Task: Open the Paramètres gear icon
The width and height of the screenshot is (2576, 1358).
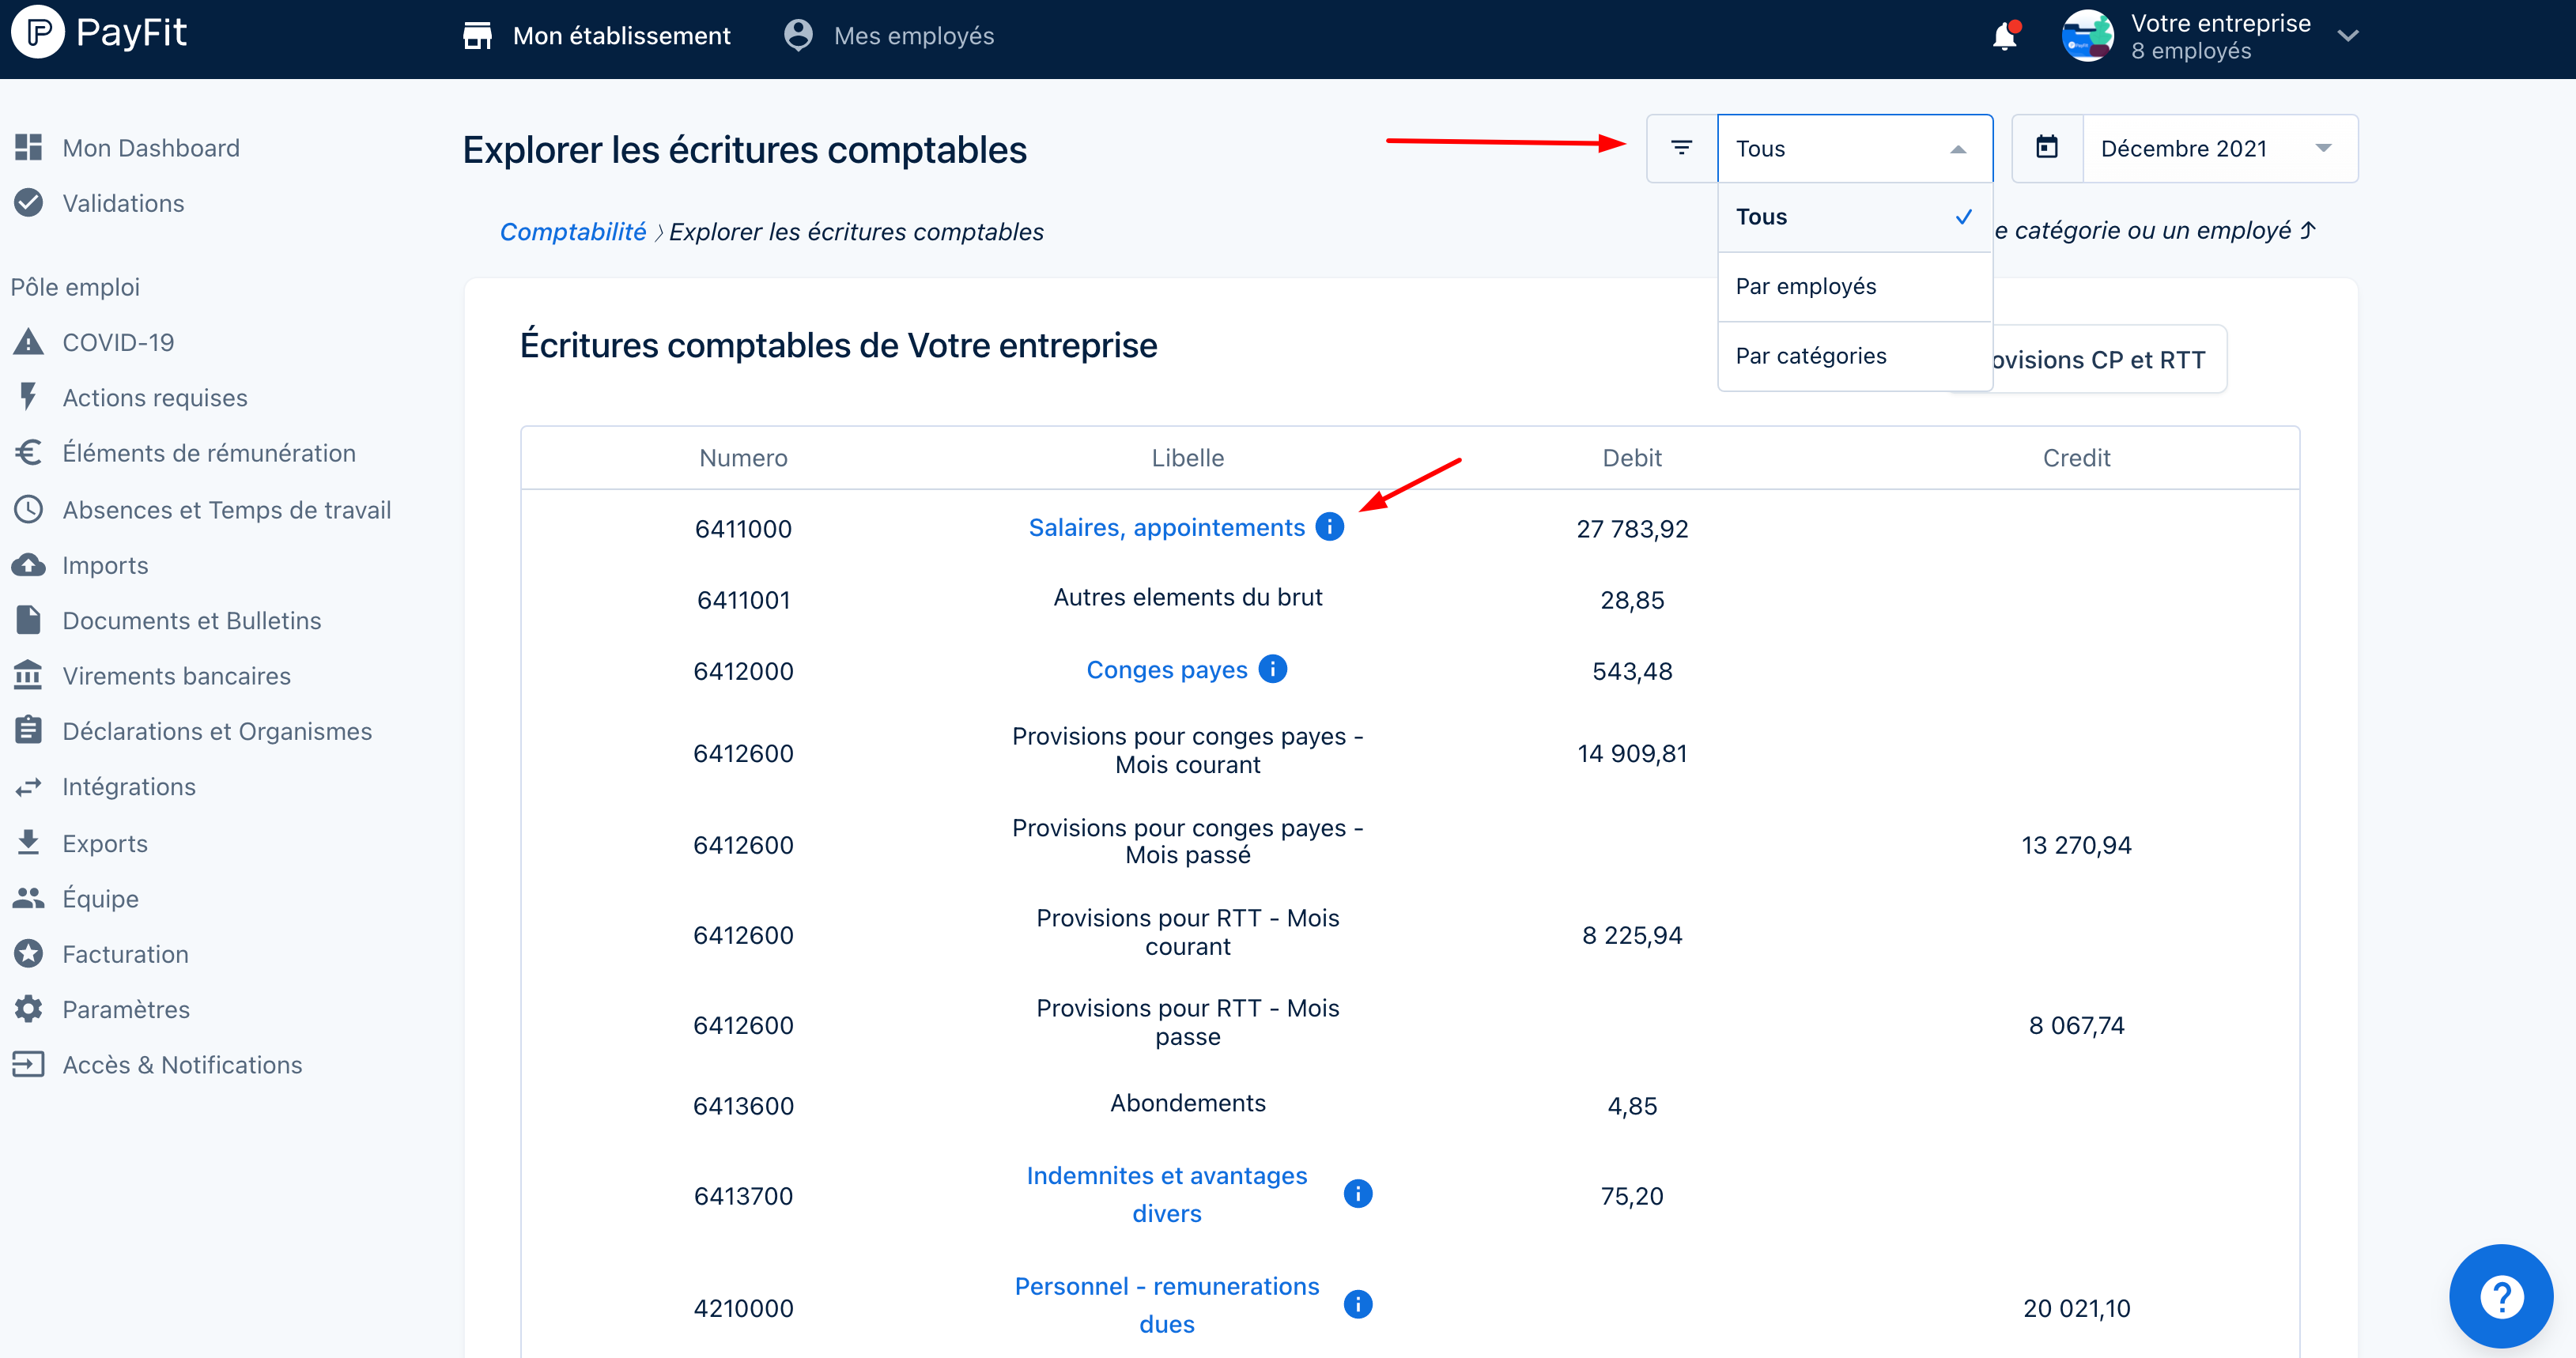Action: click(x=29, y=1008)
